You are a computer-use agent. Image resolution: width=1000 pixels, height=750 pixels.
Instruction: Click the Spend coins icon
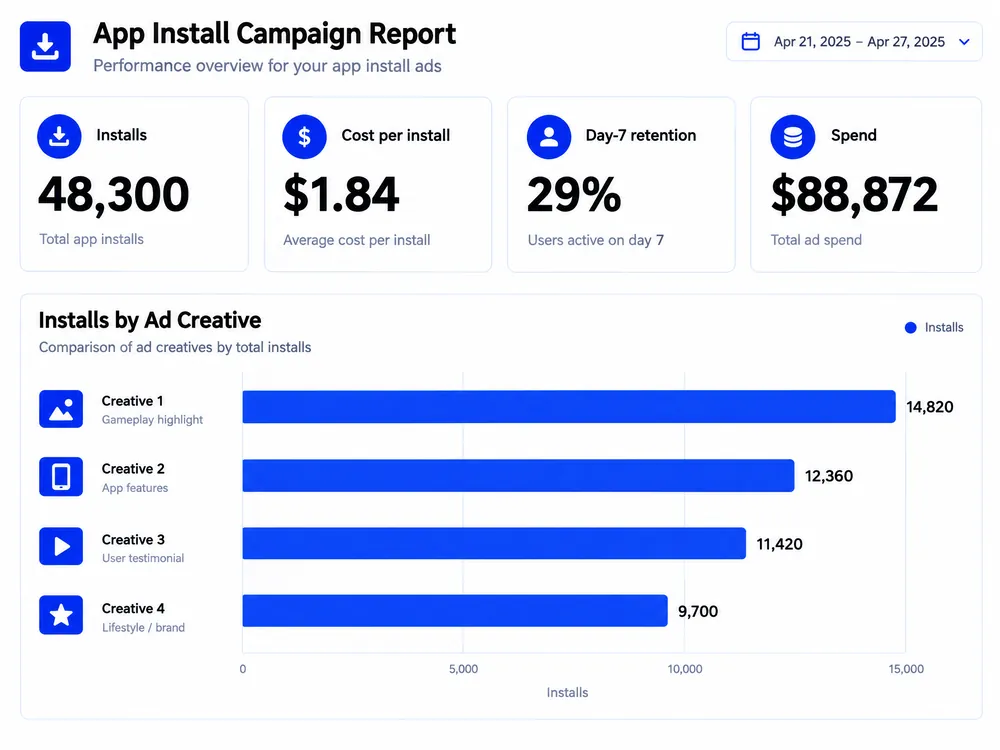(x=793, y=136)
